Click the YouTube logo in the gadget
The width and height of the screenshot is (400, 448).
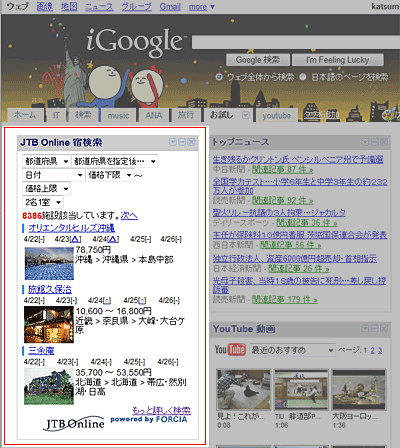tap(230, 350)
